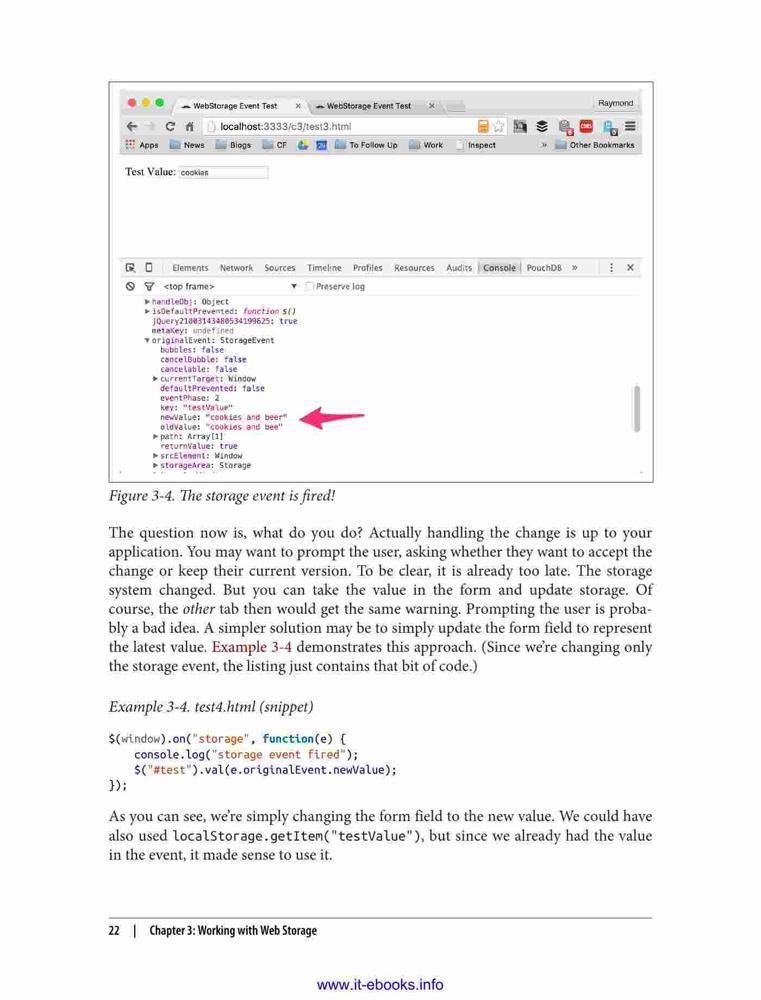
Task: Open the Blogs bookmarks folder
Action: [233, 145]
